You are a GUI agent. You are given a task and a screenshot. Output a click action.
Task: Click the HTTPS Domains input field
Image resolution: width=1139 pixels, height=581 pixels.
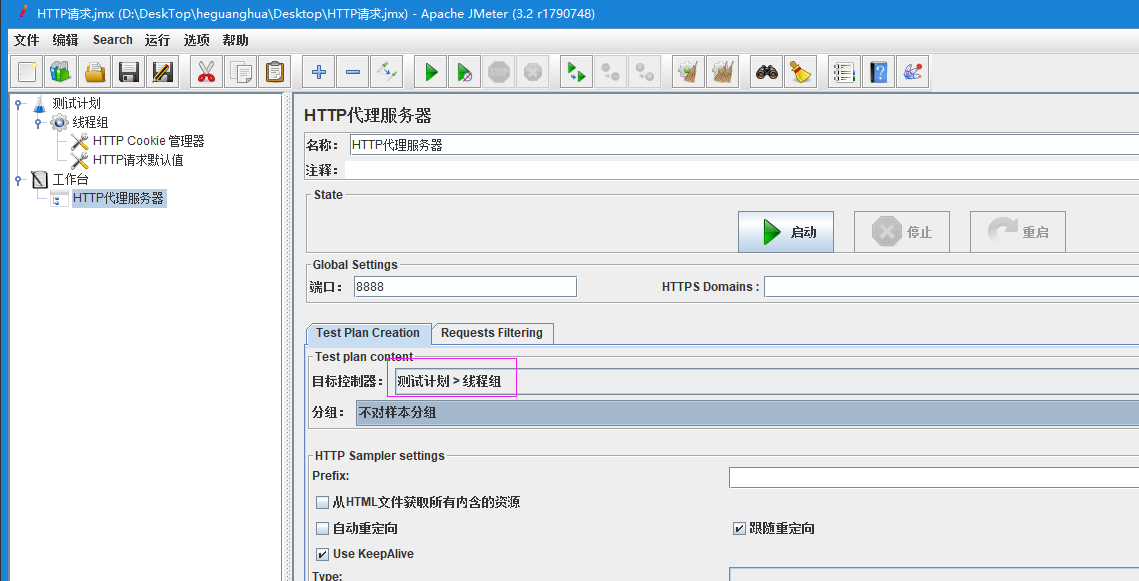tap(952, 287)
